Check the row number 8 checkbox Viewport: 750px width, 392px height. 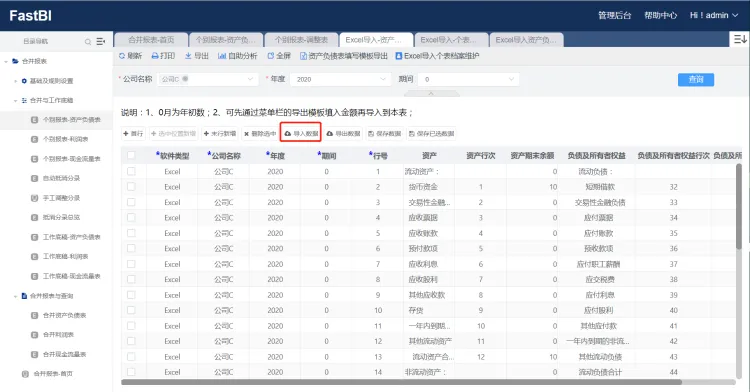(131, 279)
